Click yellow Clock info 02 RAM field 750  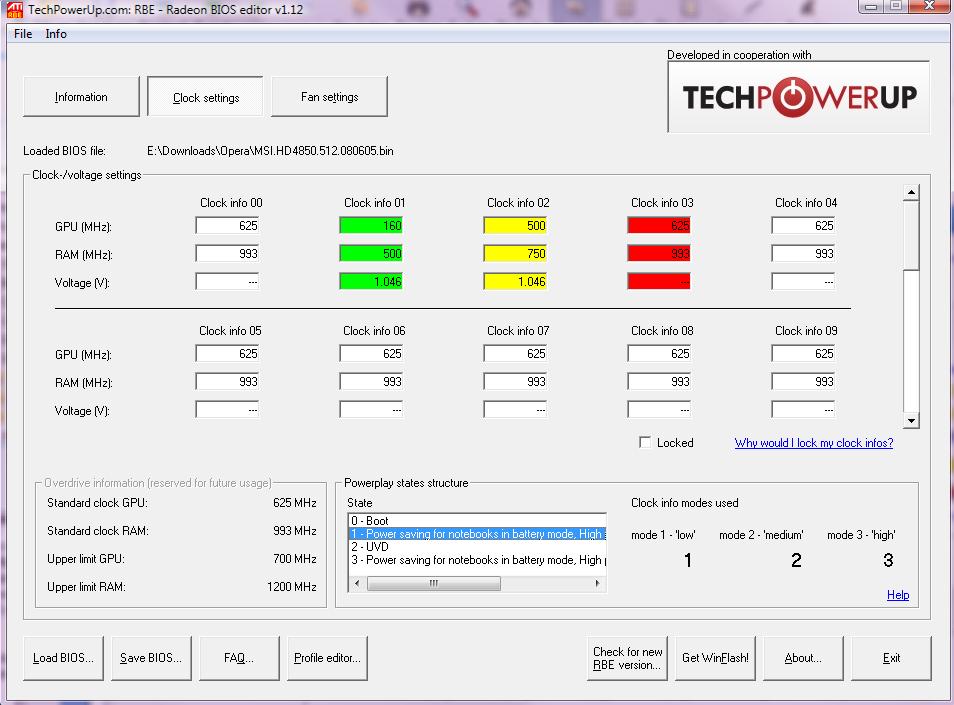(515, 254)
